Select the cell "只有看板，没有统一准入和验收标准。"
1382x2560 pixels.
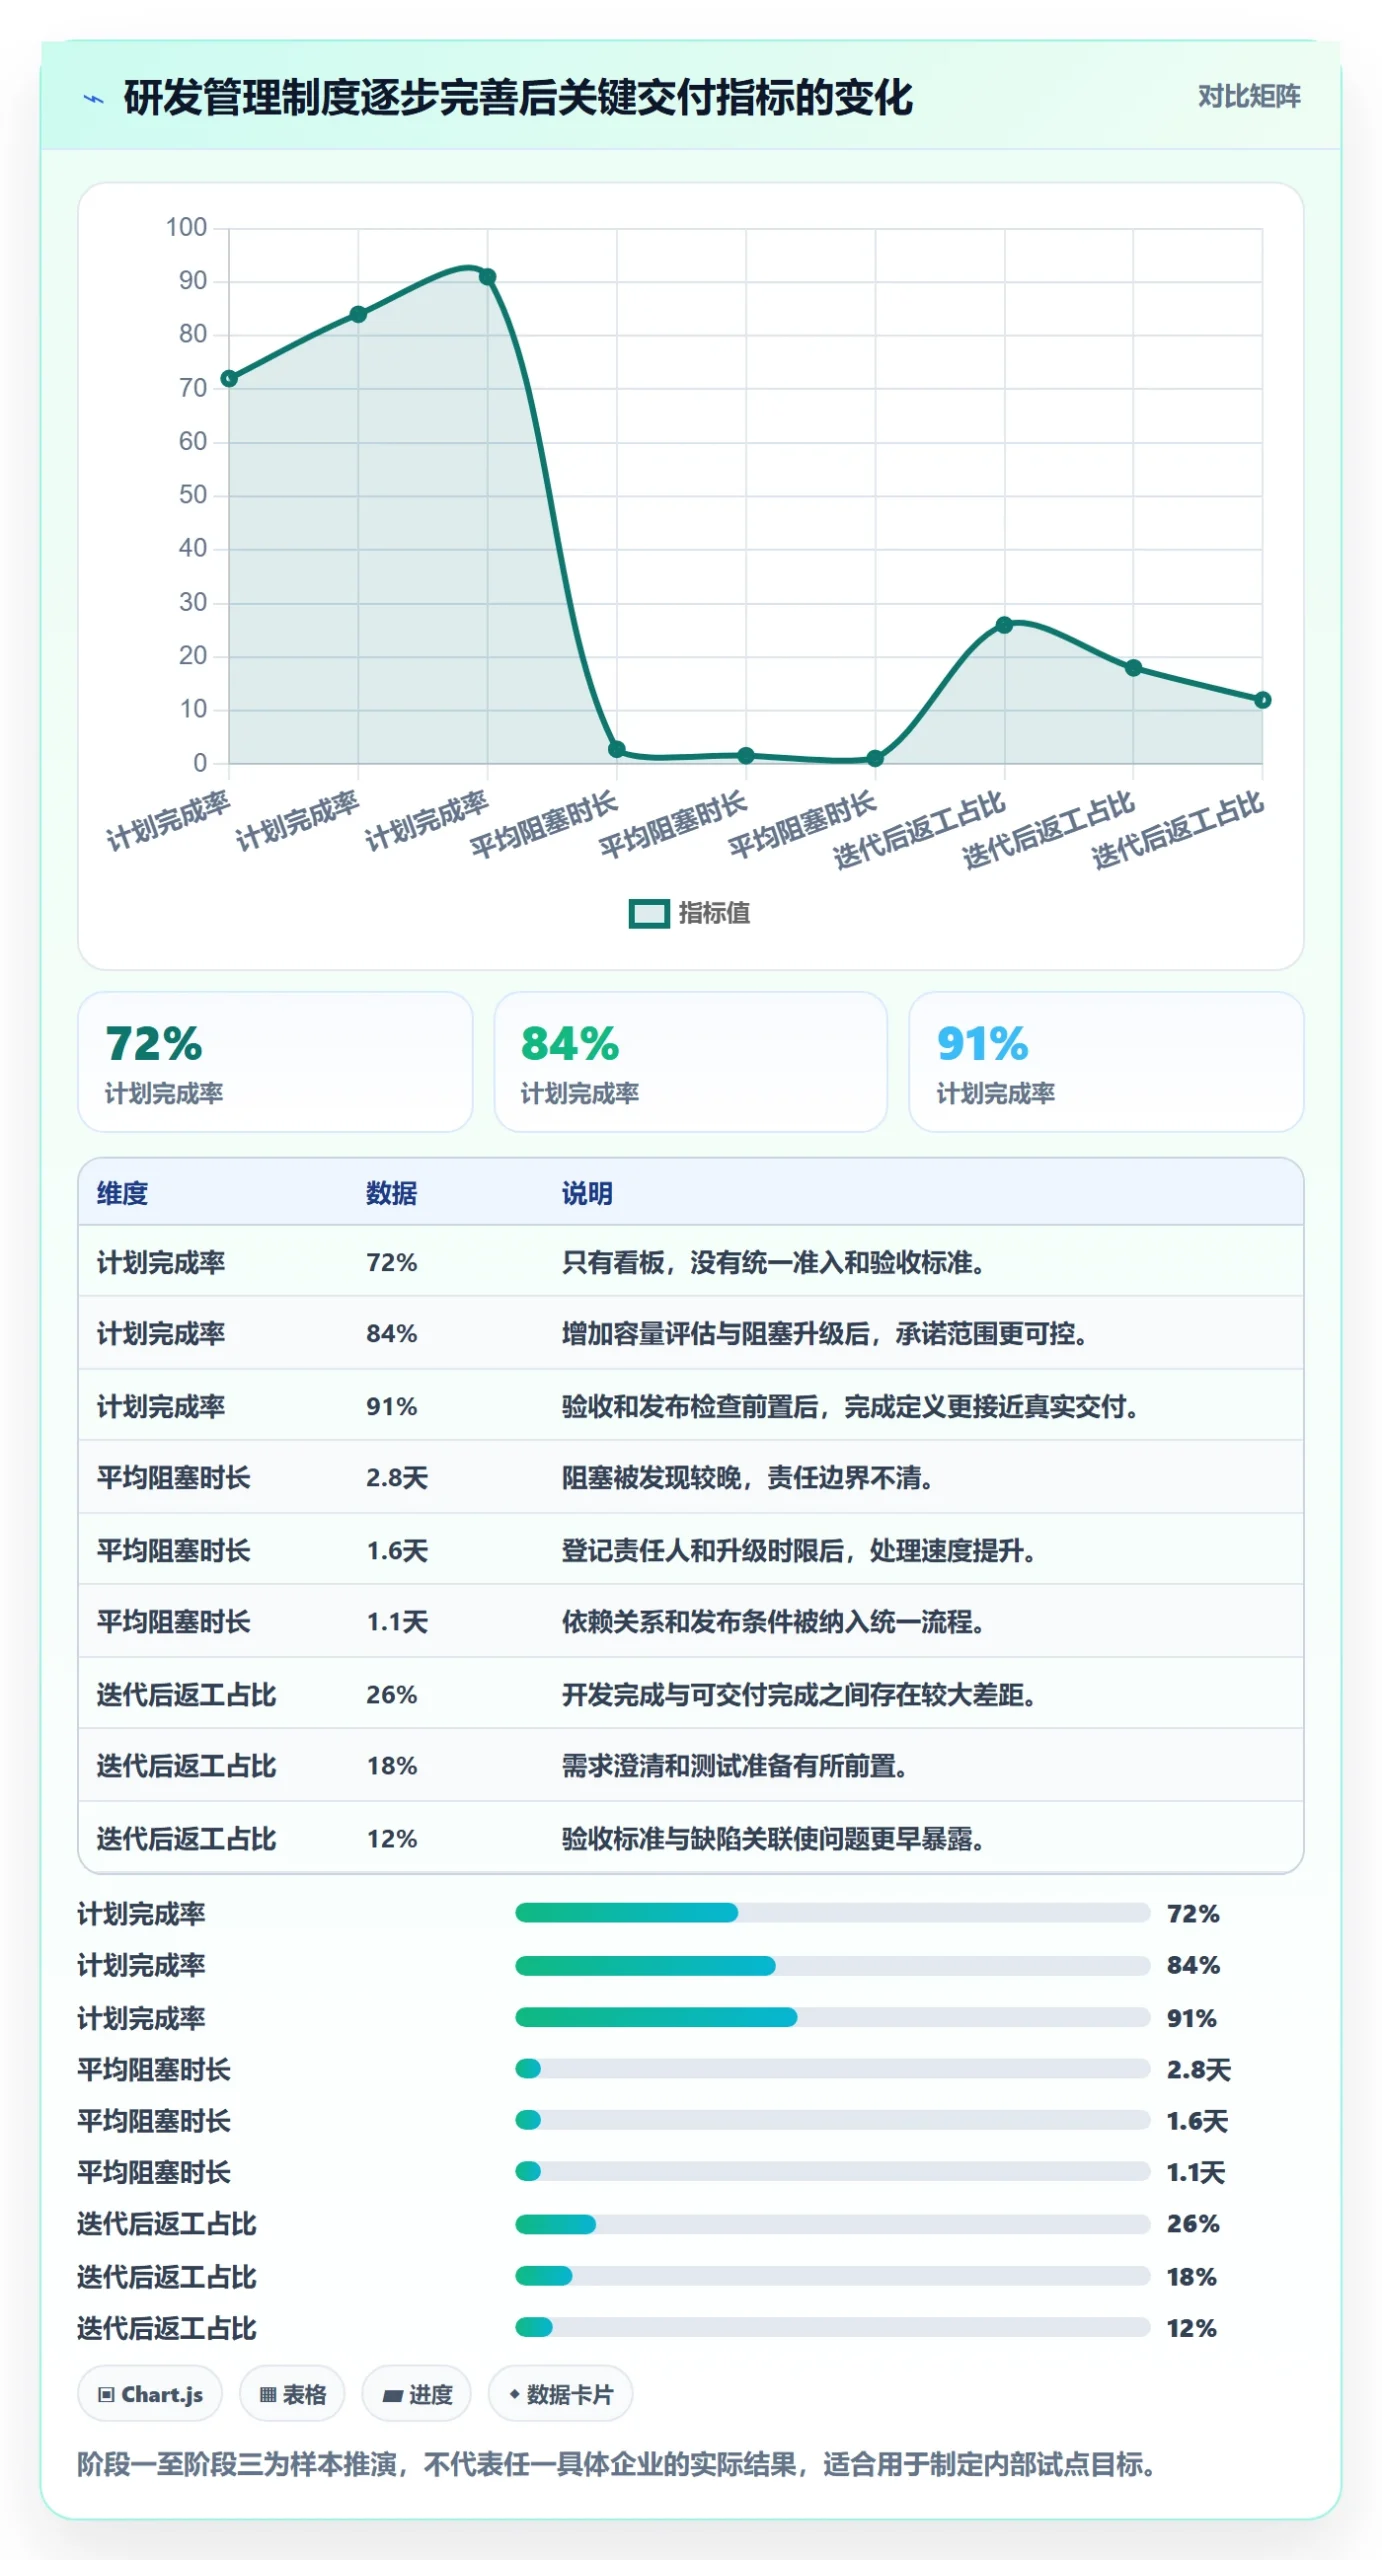click(x=775, y=1262)
